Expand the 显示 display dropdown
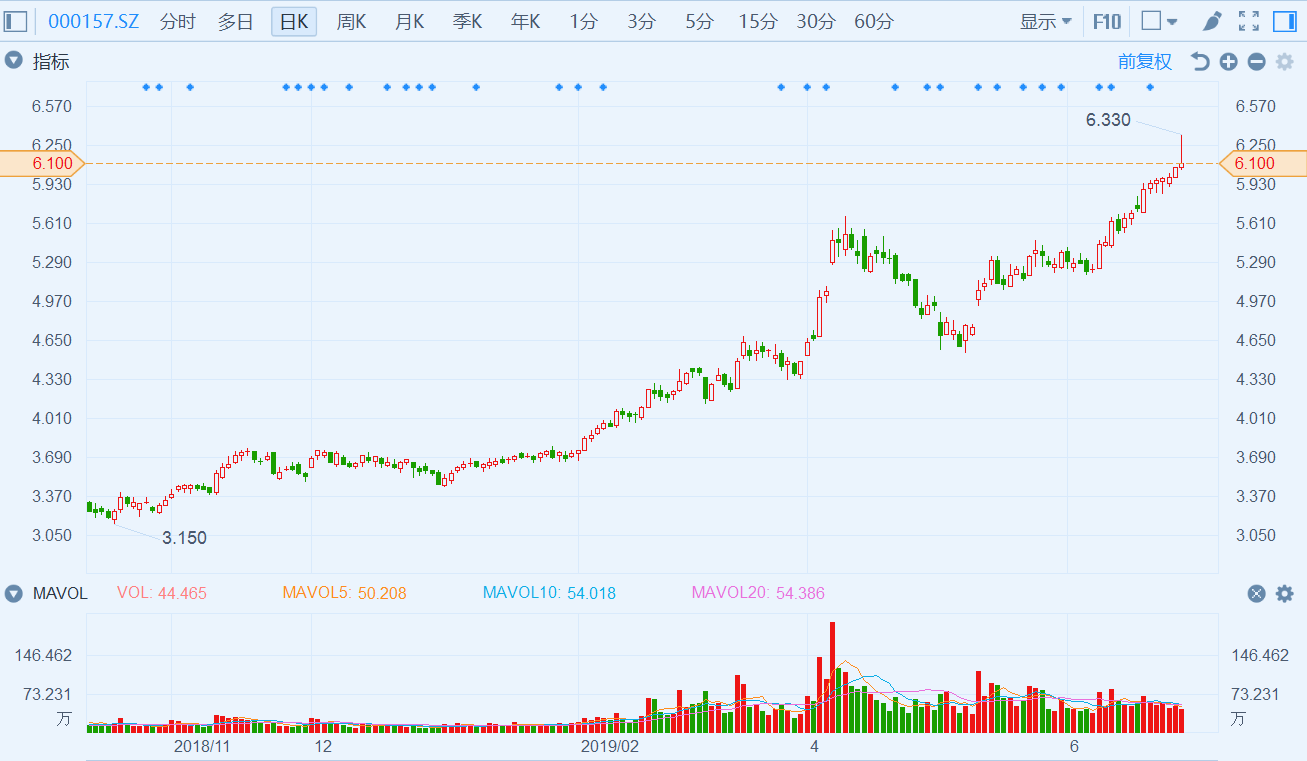Viewport: 1307px width, 761px height. point(1045,21)
